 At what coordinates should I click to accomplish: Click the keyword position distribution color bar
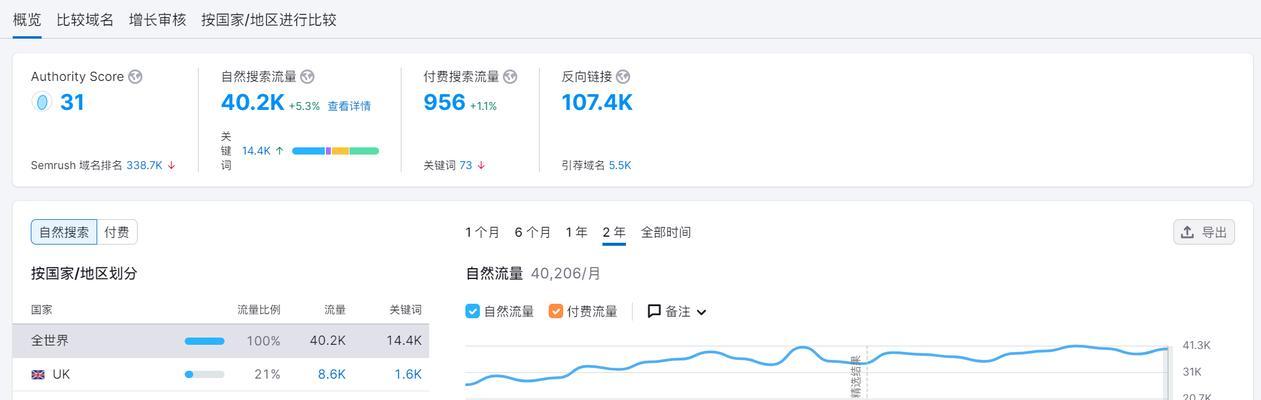click(x=335, y=151)
